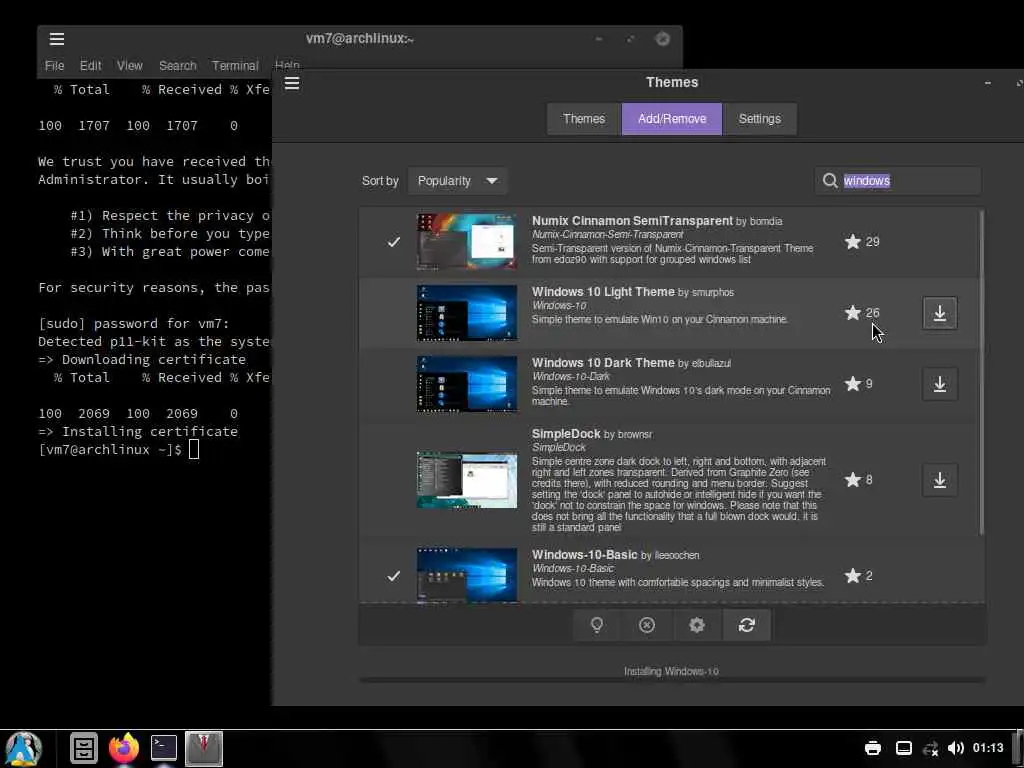Click the Installing Windows-10 progress bar
This screenshot has width=1024, height=768.
point(671,680)
